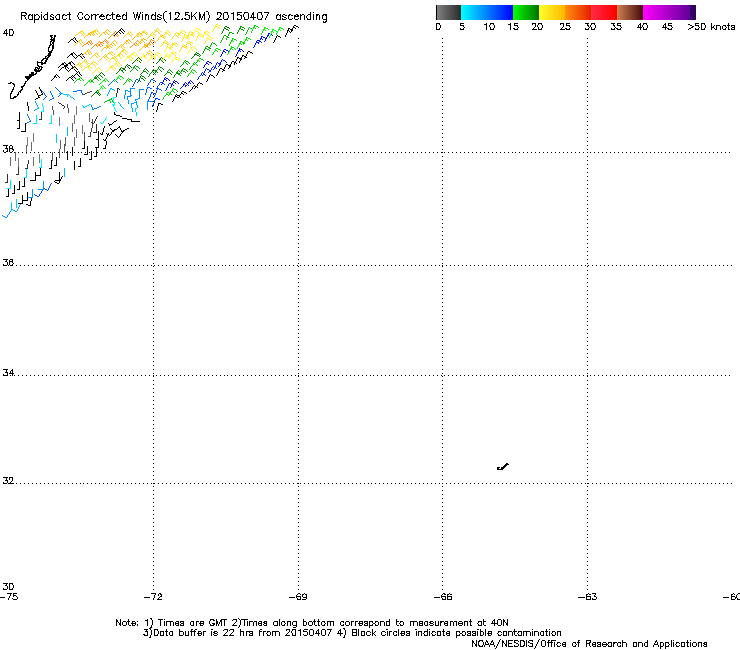The height and width of the screenshot is (650, 740).
Task: Click the longitude label '-69'
Action: click(298, 597)
